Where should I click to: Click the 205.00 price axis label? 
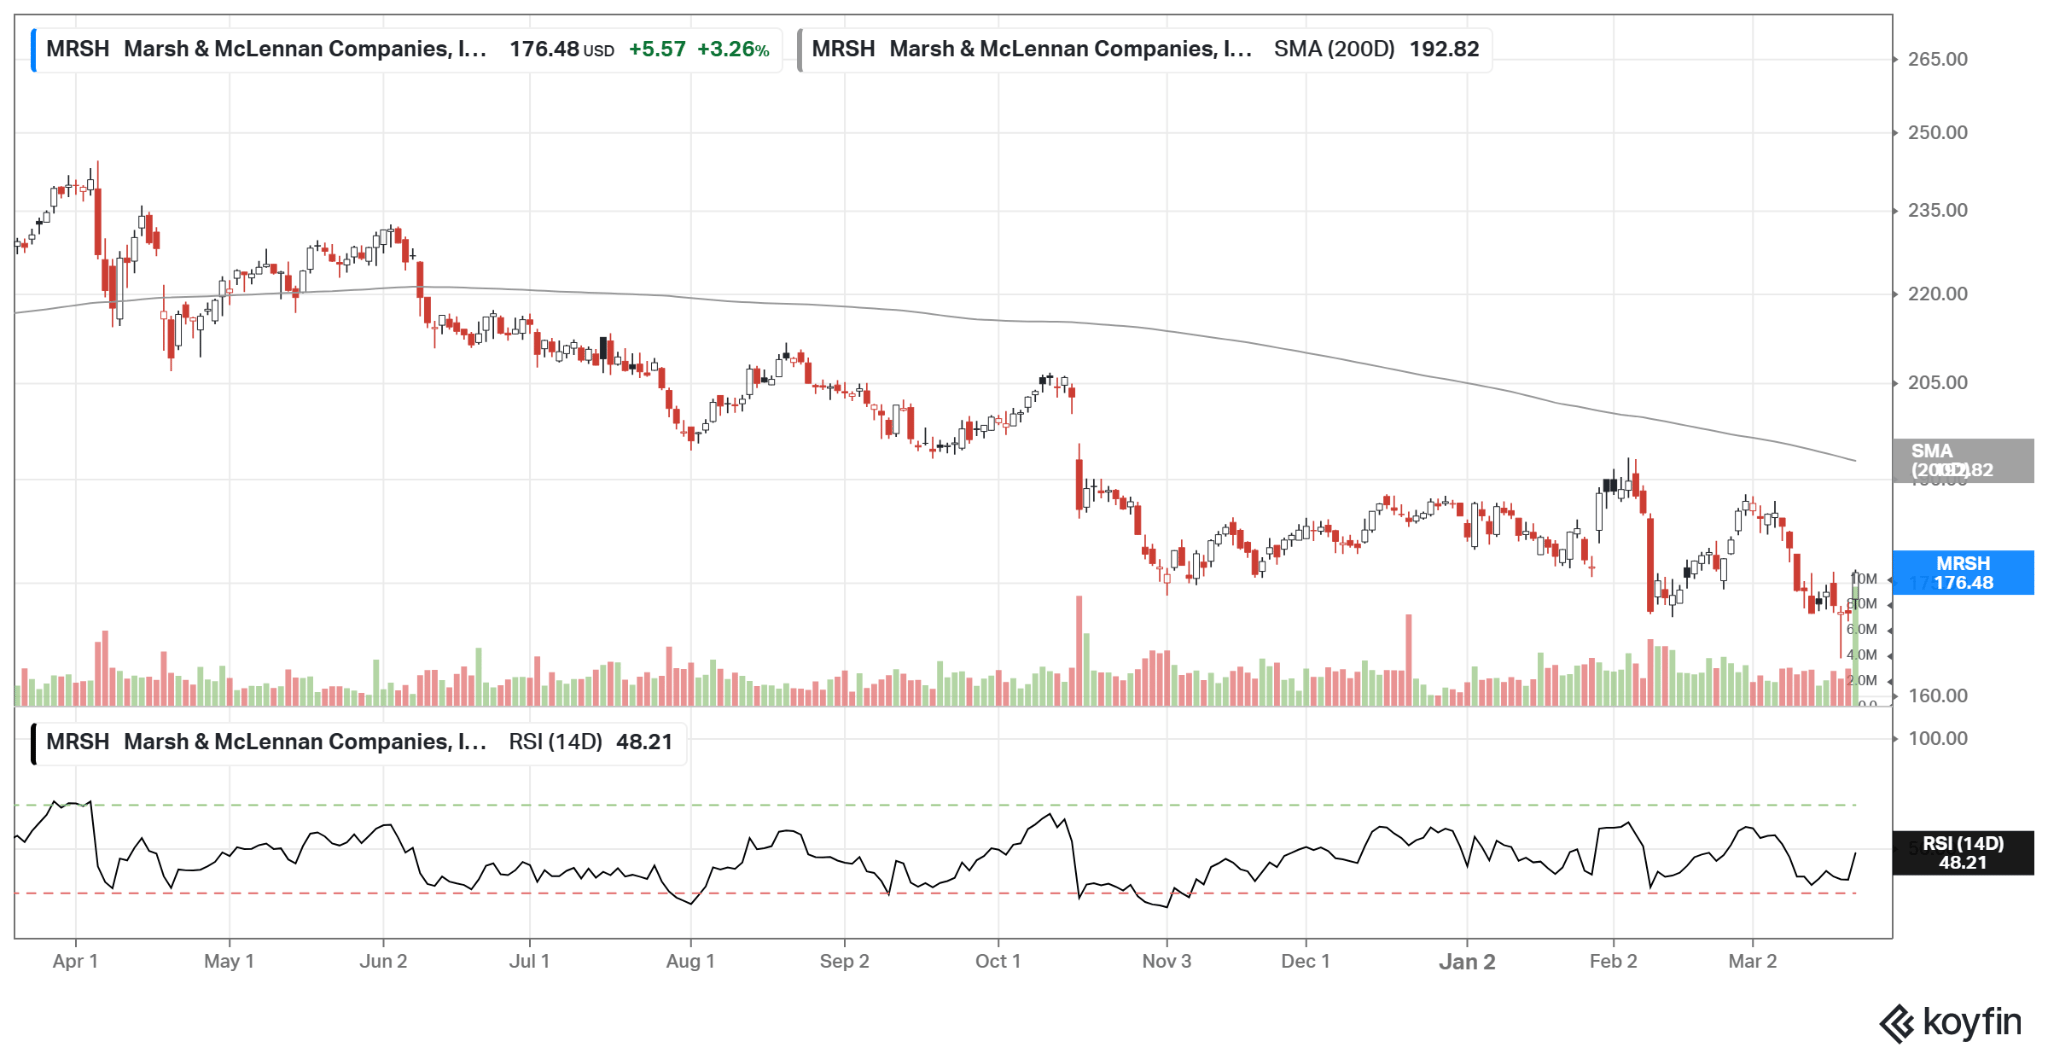pyautogui.click(x=1937, y=383)
